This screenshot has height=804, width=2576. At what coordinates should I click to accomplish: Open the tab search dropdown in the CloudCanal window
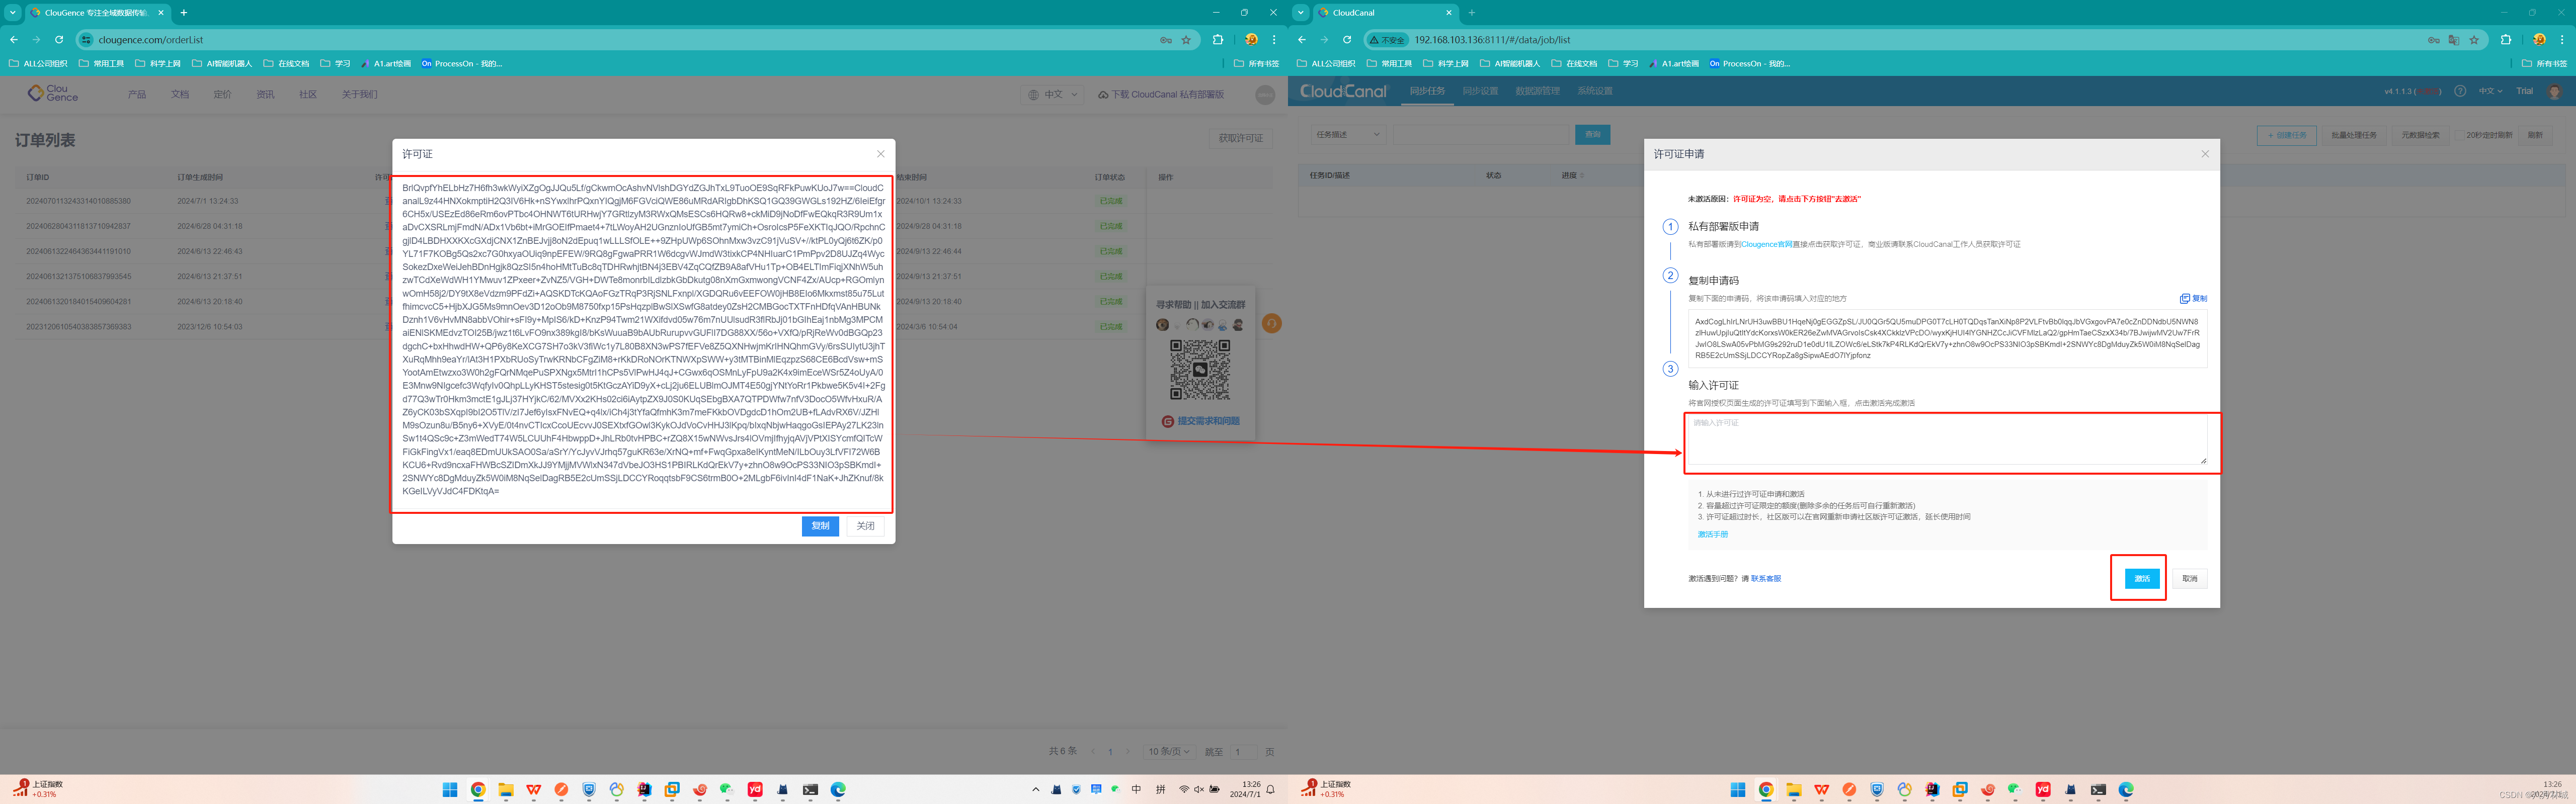coord(1301,13)
